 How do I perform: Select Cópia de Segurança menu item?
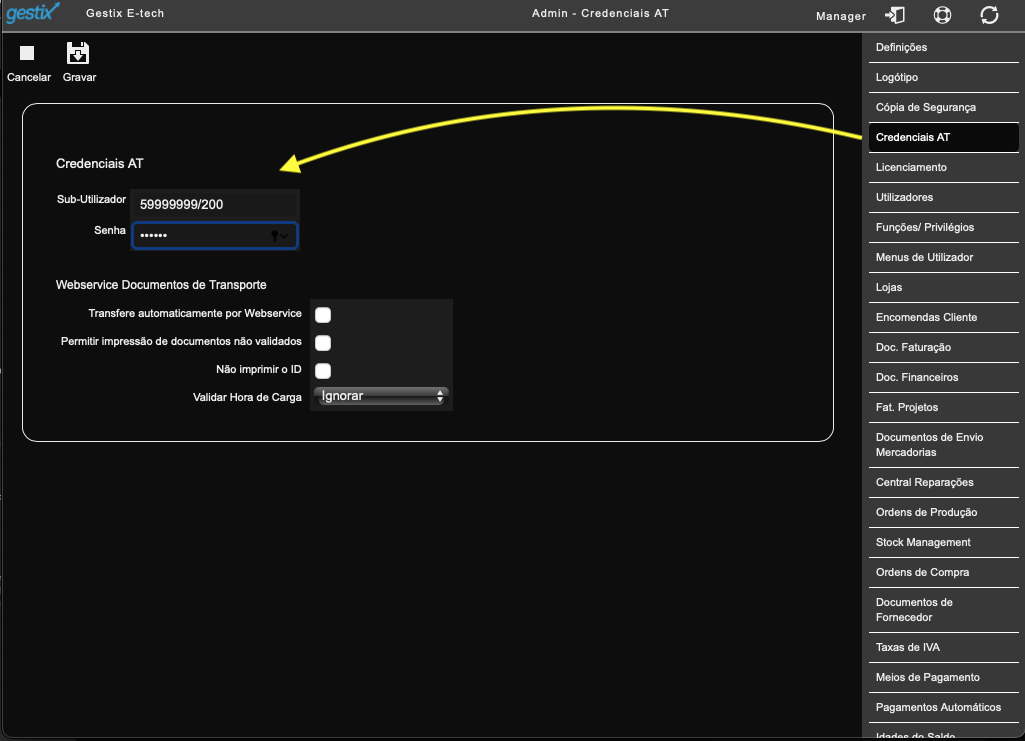(943, 108)
